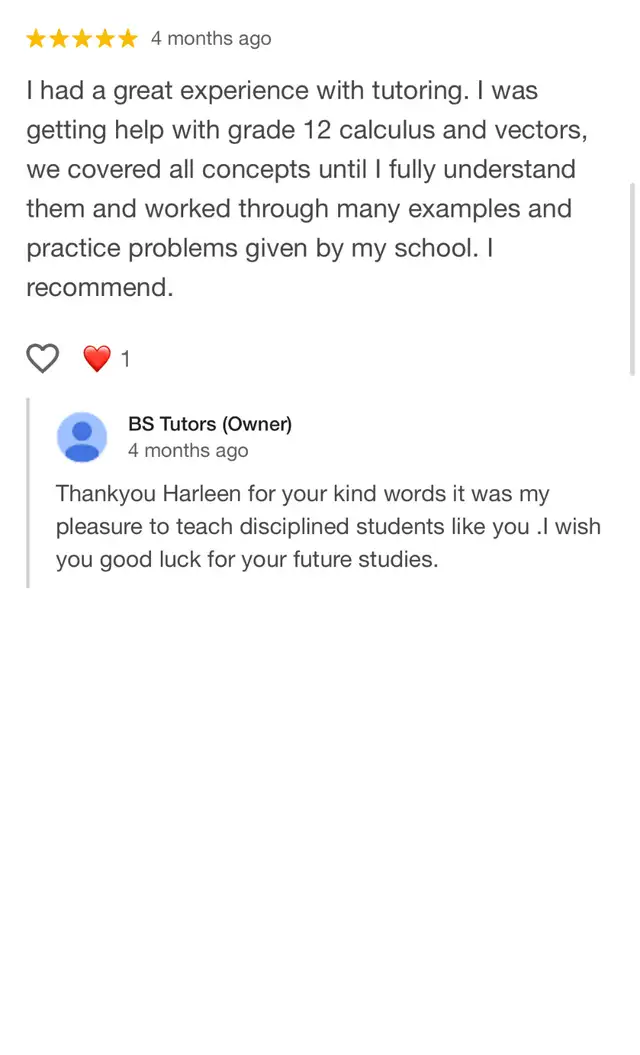The height and width of the screenshot is (1055, 640).
Task: Click the vertical scrollbar on the right edge
Action: [x=632, y=278]
